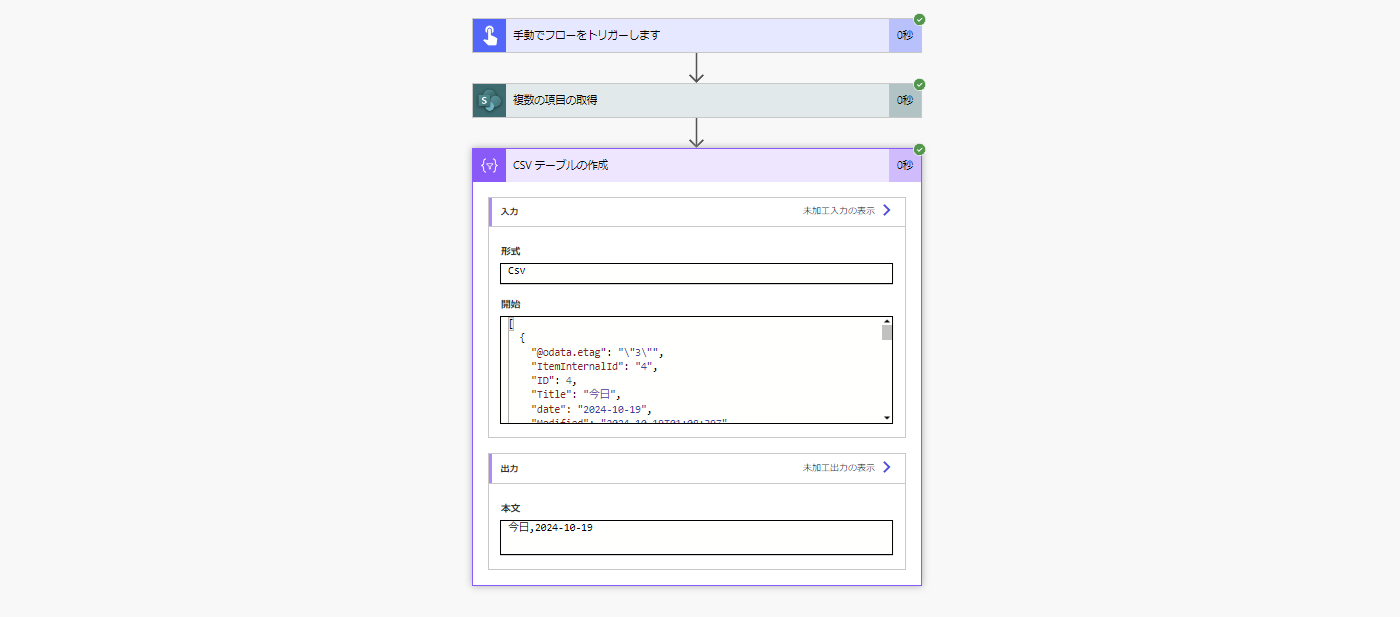Click chevron beside 未加工出力の表示
This screenshot has width=1400, height=617.
tap(884, 467)
